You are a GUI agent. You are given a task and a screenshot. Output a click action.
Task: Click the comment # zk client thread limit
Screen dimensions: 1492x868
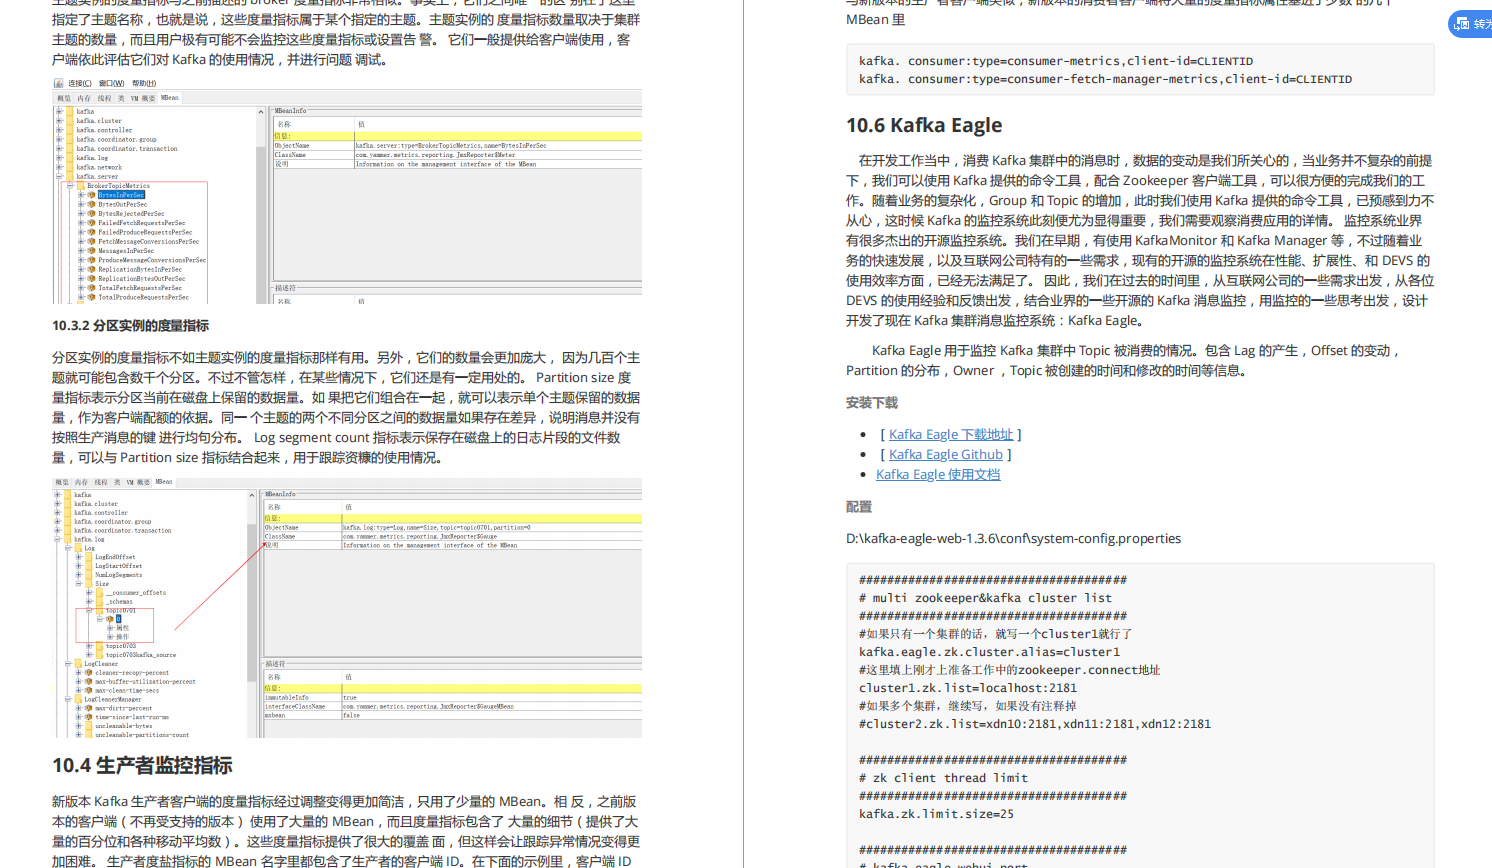pos(943,778)
